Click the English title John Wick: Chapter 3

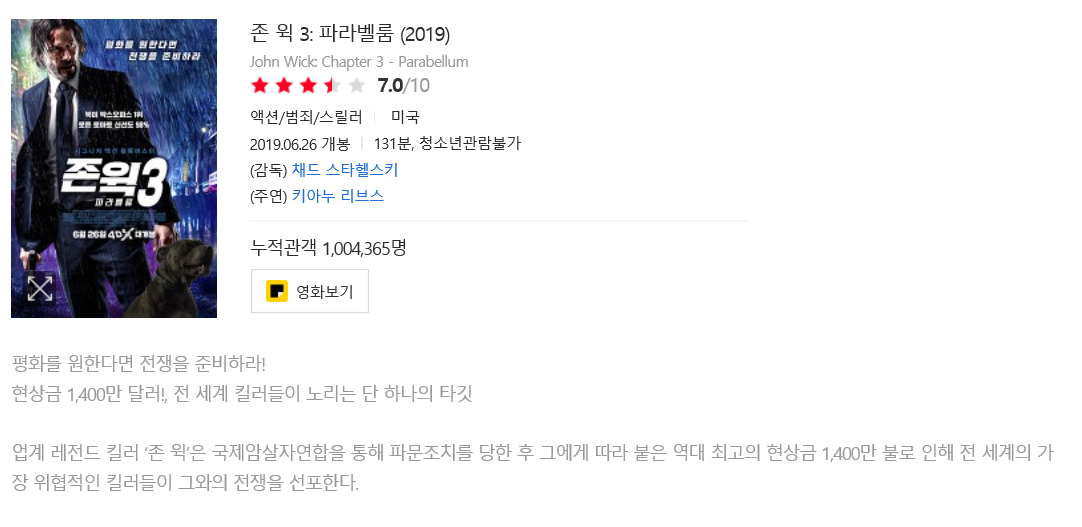[359, 62]
